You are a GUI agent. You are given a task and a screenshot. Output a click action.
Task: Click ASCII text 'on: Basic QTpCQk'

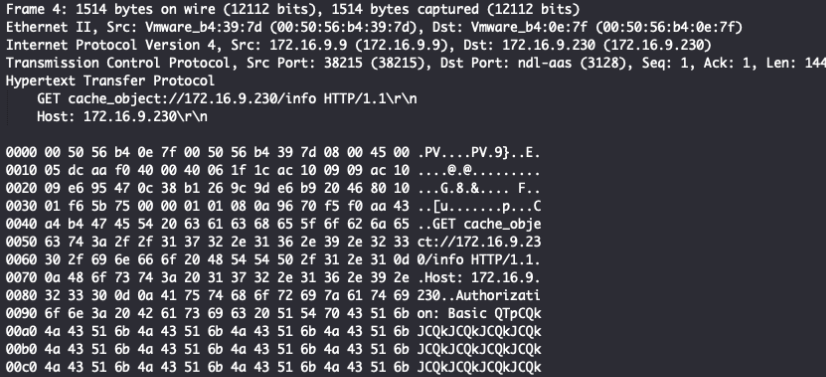[x=479, y=314]
